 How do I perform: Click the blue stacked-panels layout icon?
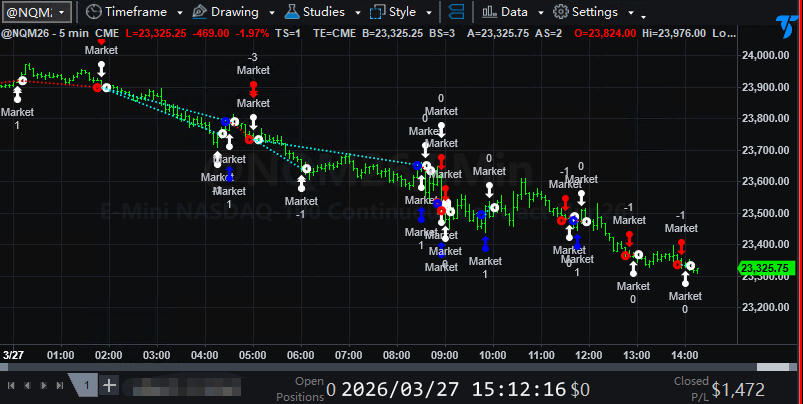click(x=455, y=12)
